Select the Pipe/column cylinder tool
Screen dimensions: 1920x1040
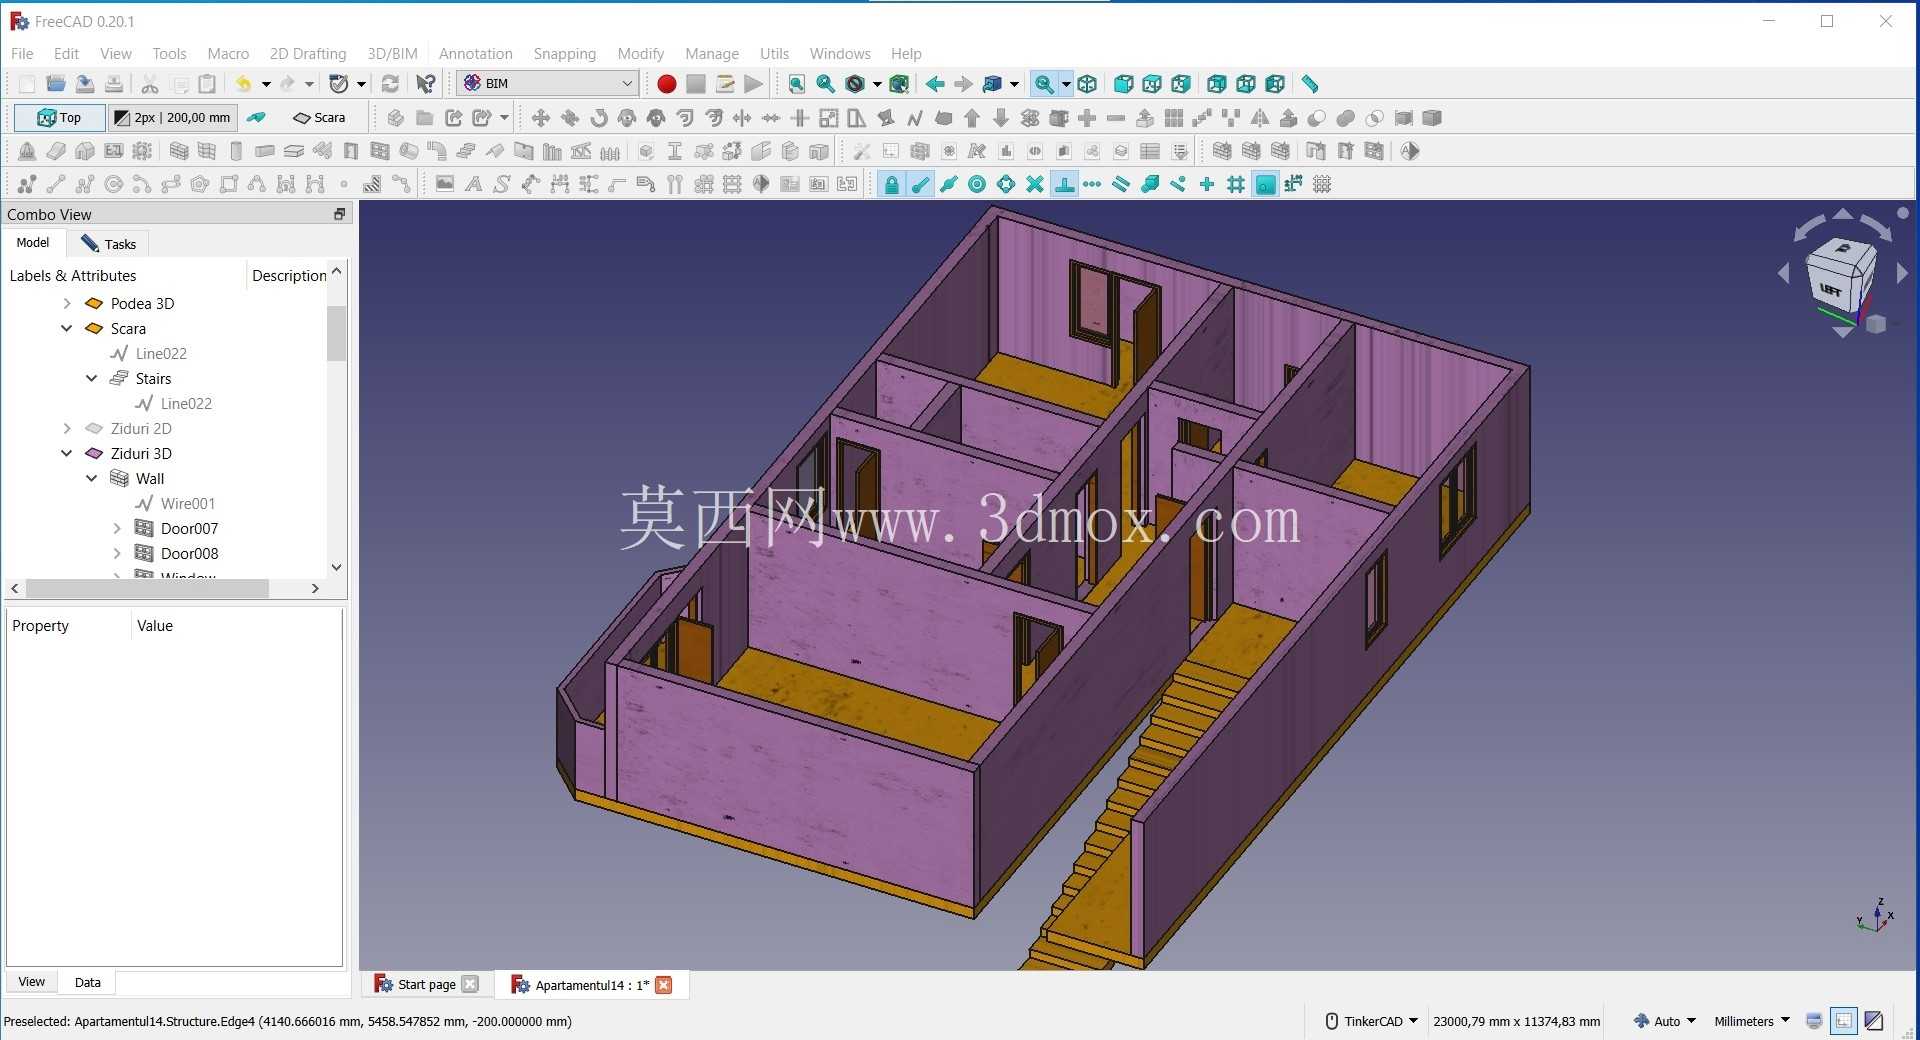tap(236, 151)
